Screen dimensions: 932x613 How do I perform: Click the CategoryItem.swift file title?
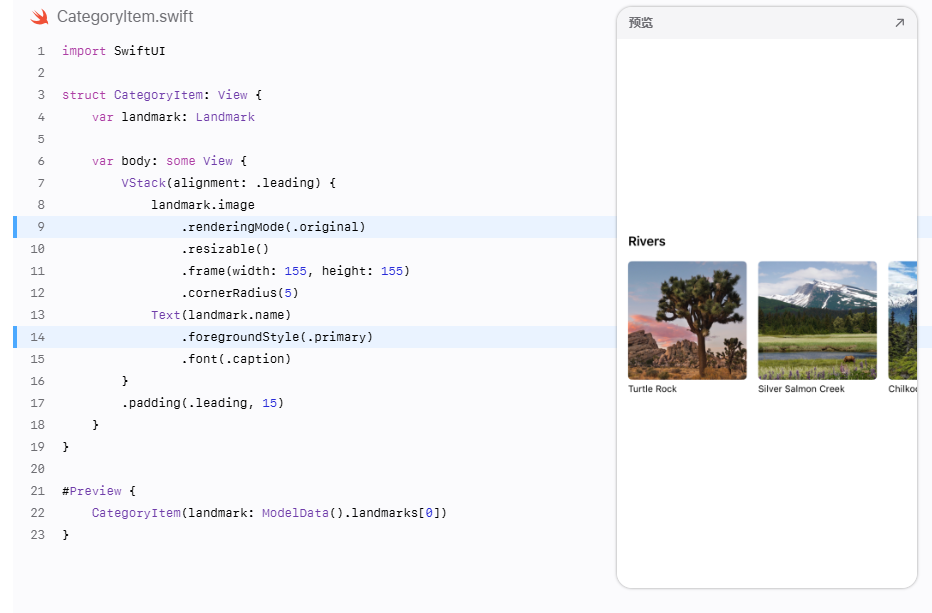tap(125, 17)
